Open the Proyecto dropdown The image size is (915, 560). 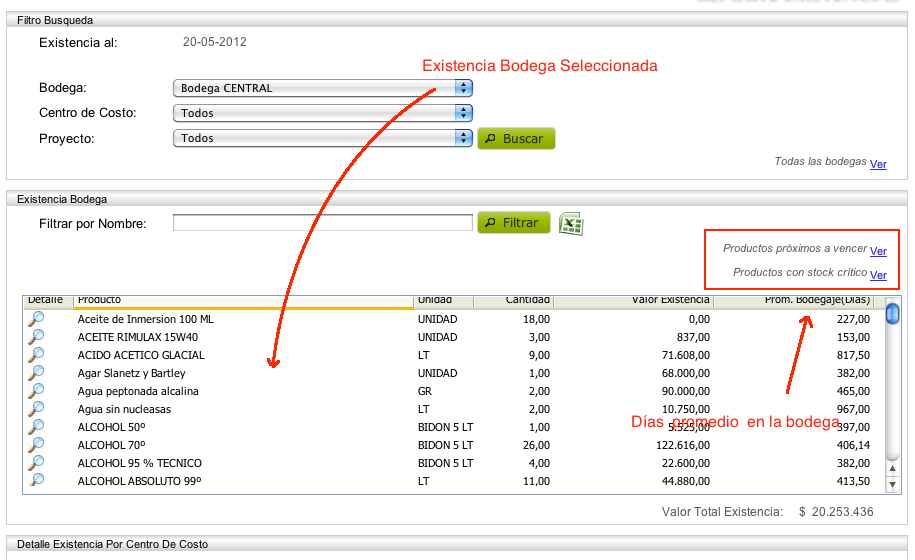[x=323, y=138]
